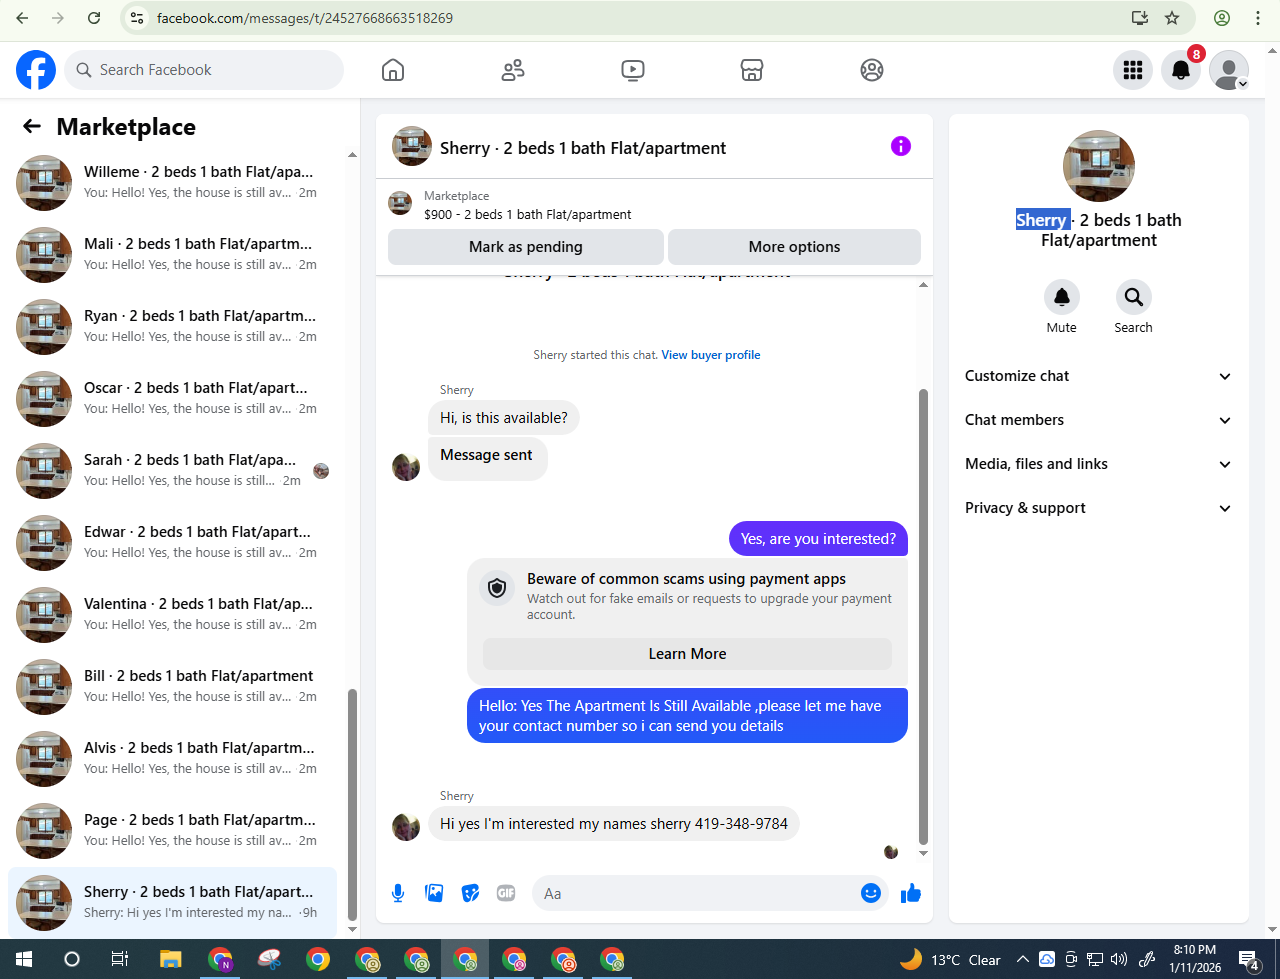Open the Willeme conversation
Screen dimensions: 1280x979
click(x=172, y=183)
